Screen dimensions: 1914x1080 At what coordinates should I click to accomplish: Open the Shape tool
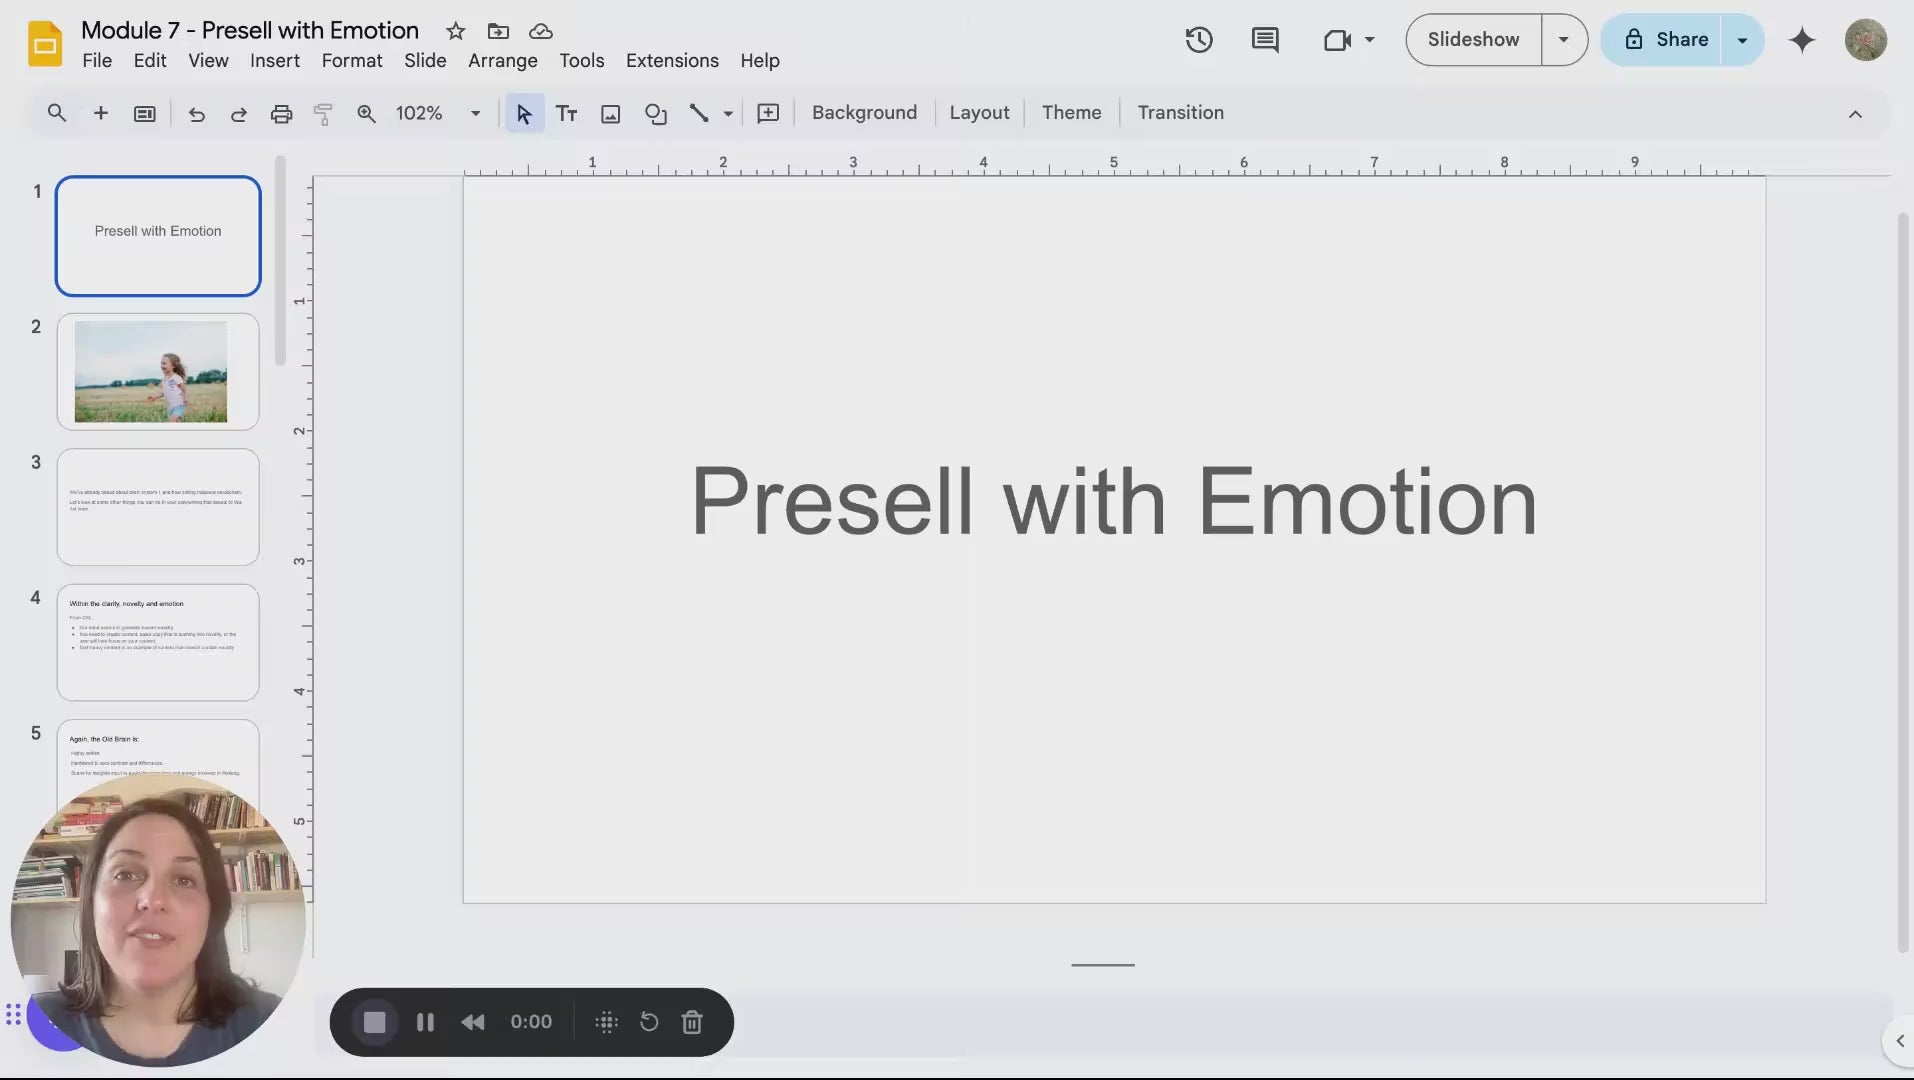(x=655, y=114)
